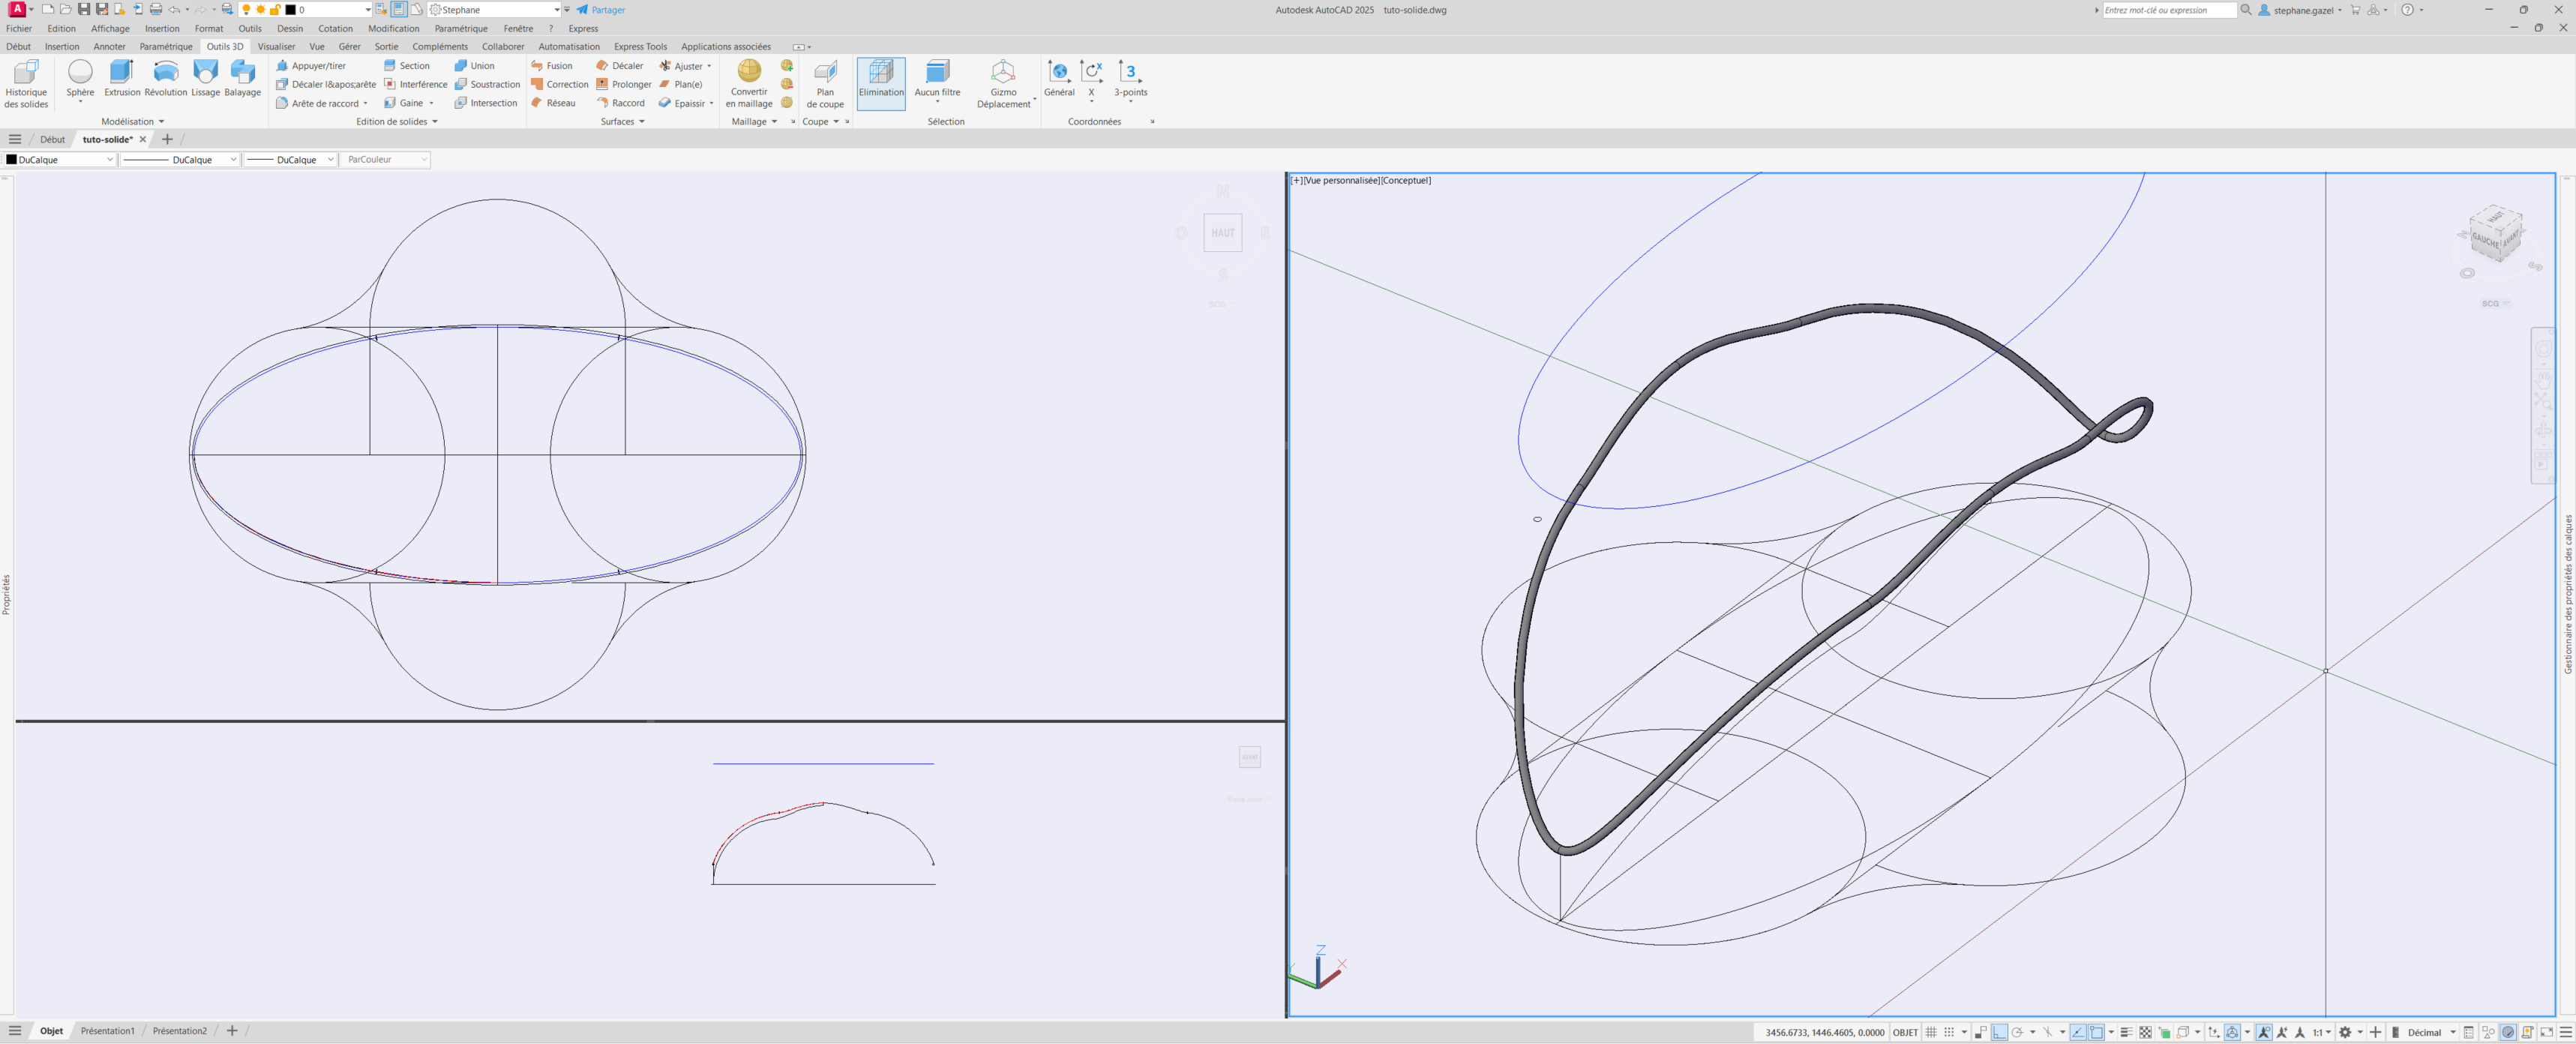Click the Extrusion tool icon
The height and width of the screenshot is (1044, 2576).
click(x=122, y=72)
